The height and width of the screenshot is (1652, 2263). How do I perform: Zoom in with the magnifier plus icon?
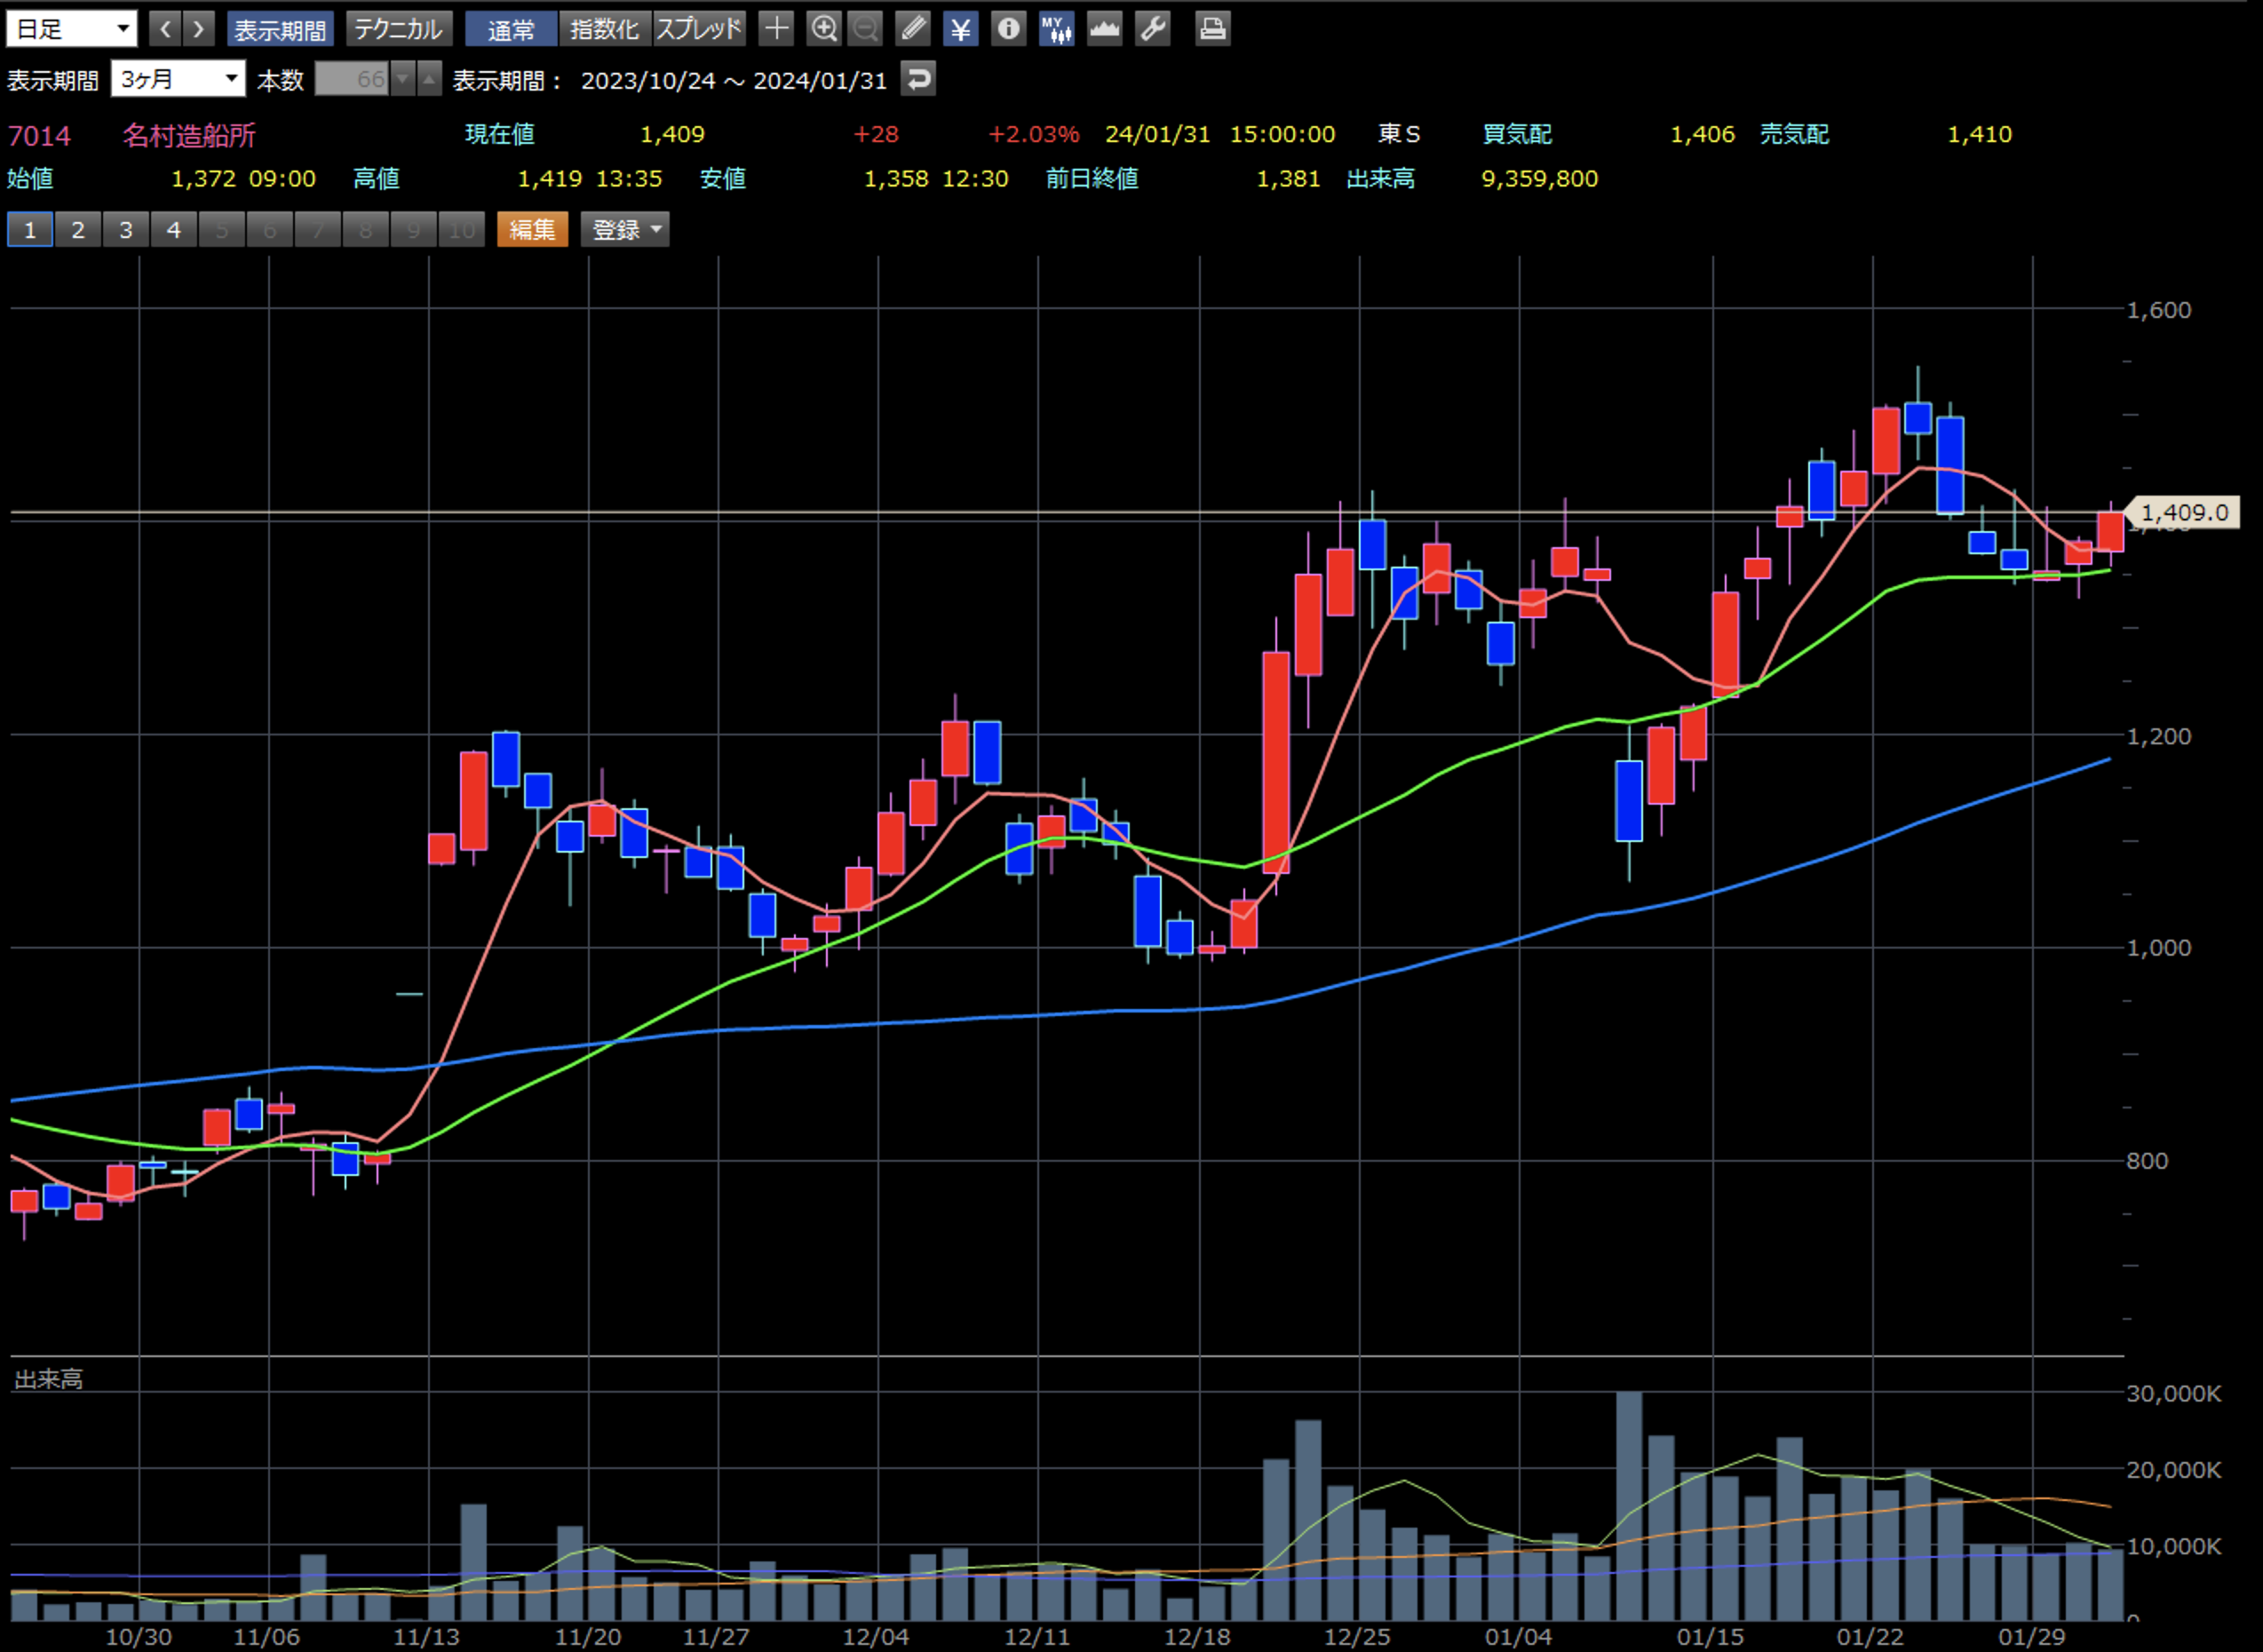(823, 28)
